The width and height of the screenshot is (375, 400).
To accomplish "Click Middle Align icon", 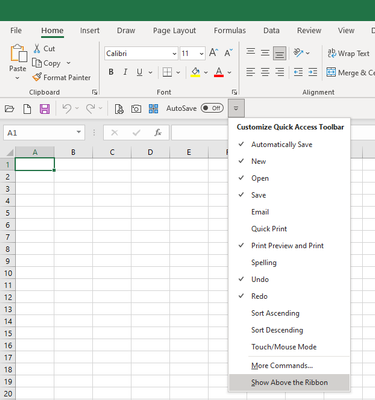I will pyautogui.click(x=265, y=53).
